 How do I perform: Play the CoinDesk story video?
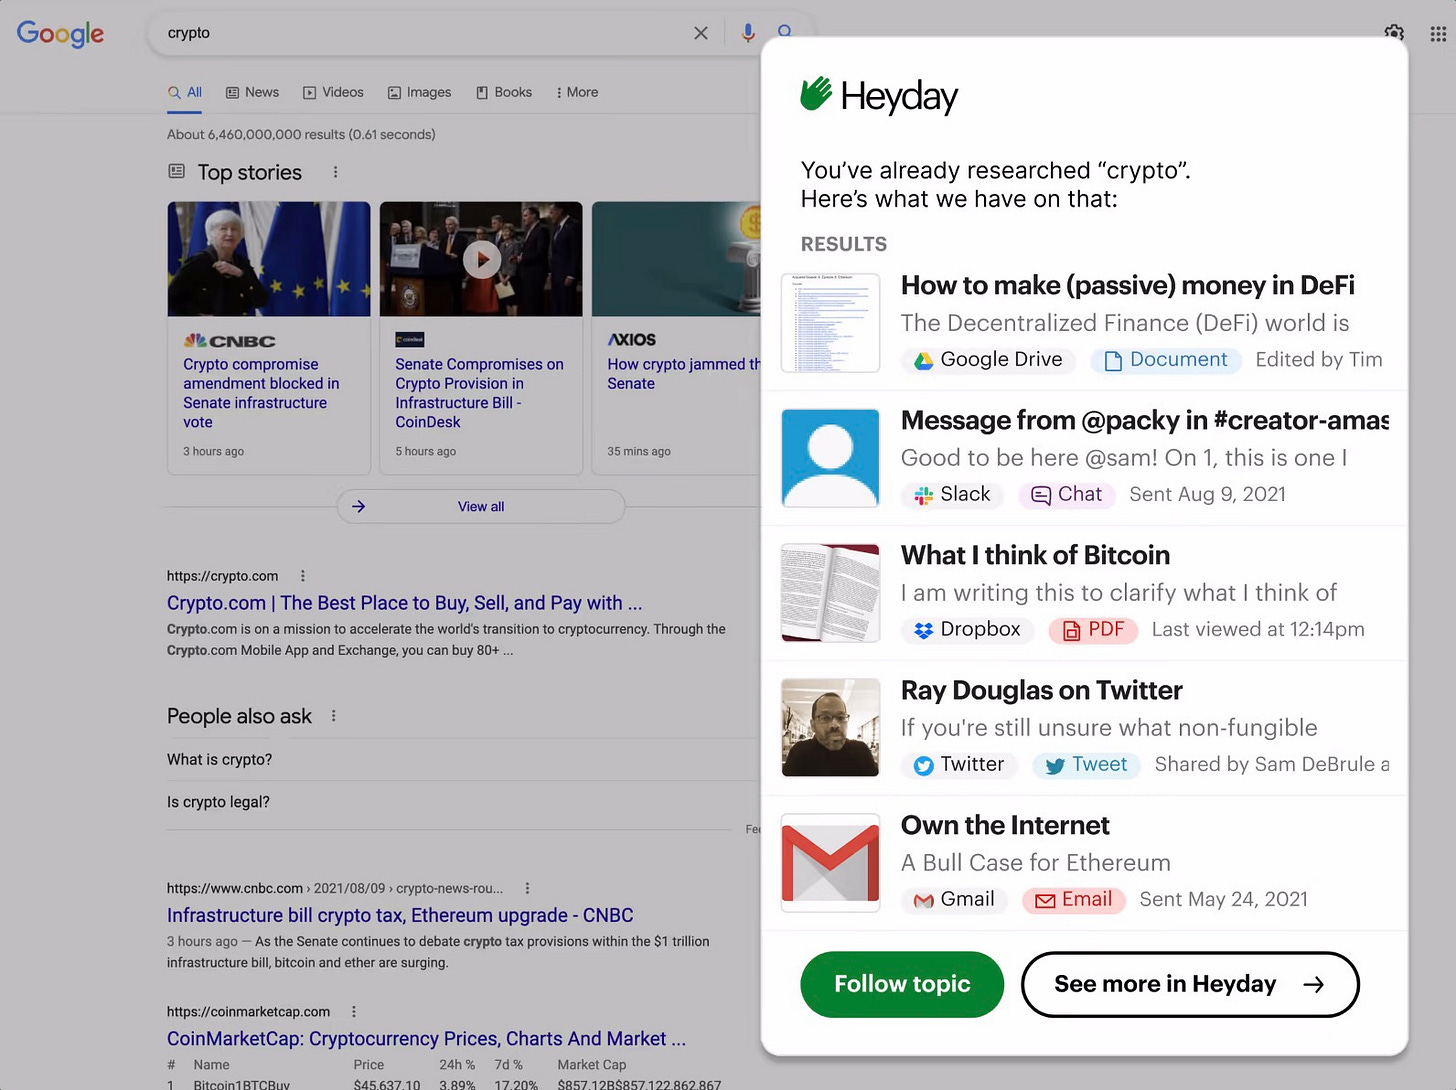point(481,260)
